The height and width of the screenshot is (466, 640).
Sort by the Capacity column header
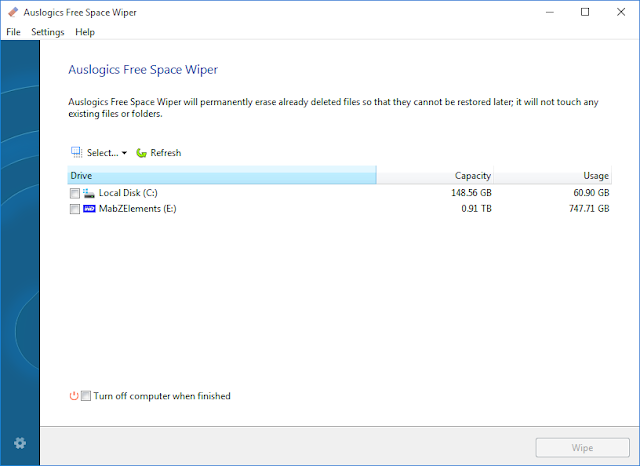coord(435,175)
